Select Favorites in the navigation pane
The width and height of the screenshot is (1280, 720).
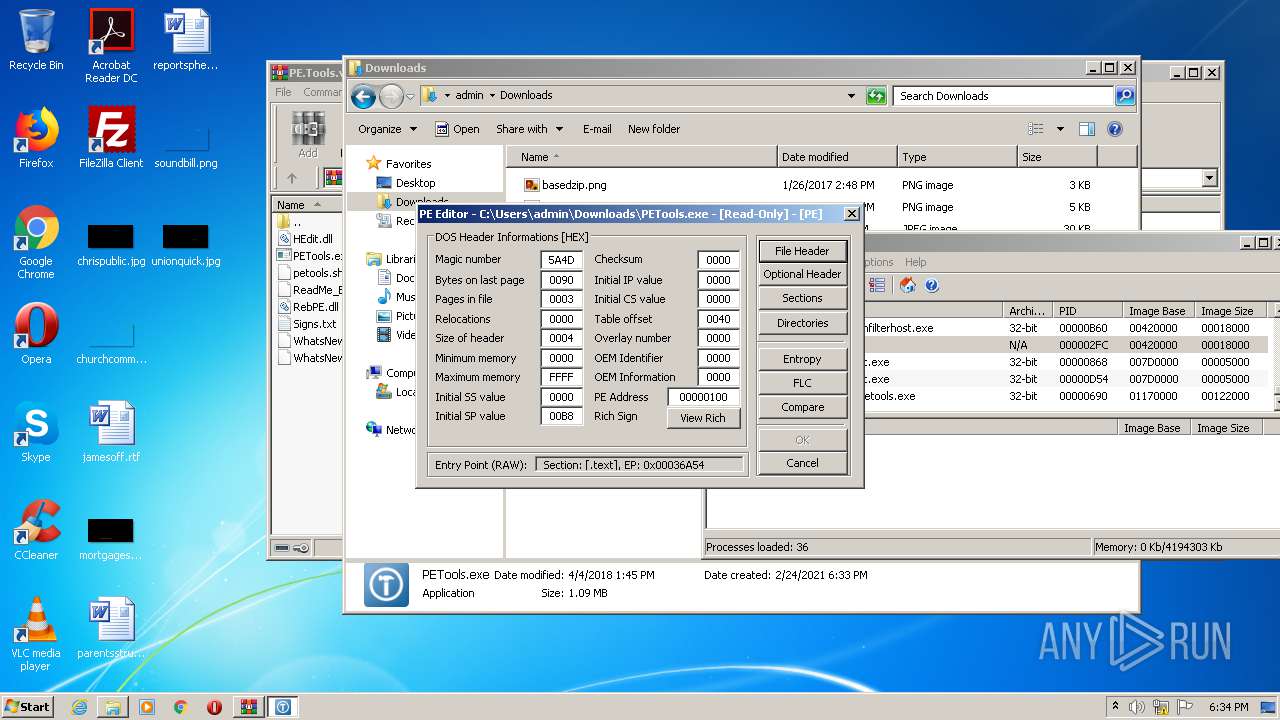[x=408, y=164]
